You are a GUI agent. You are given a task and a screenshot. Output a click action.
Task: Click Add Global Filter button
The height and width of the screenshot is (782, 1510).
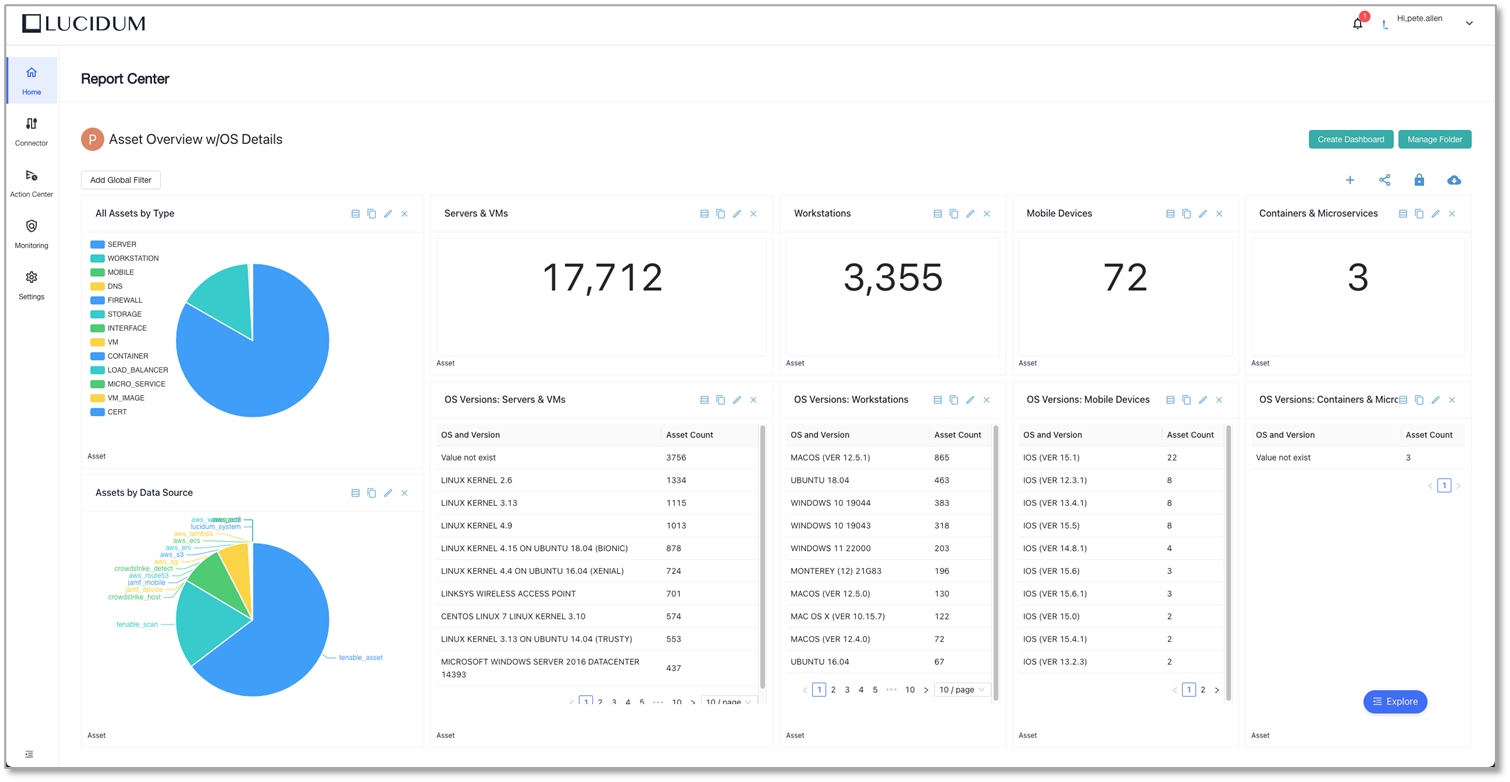[121, 180]
